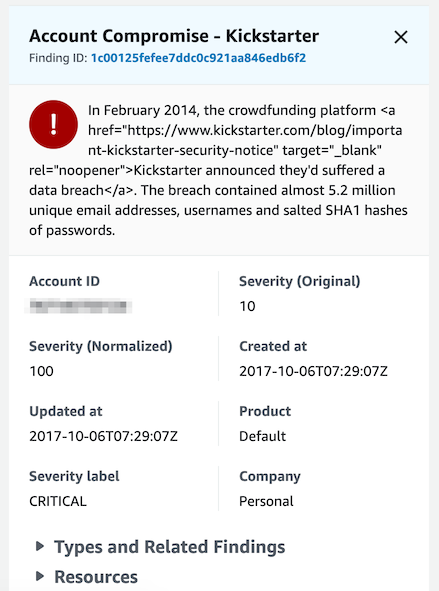Viewport: 439px width, 591px height.
Task: Select the blurred Account ID value
Action: tap(78, 306)
